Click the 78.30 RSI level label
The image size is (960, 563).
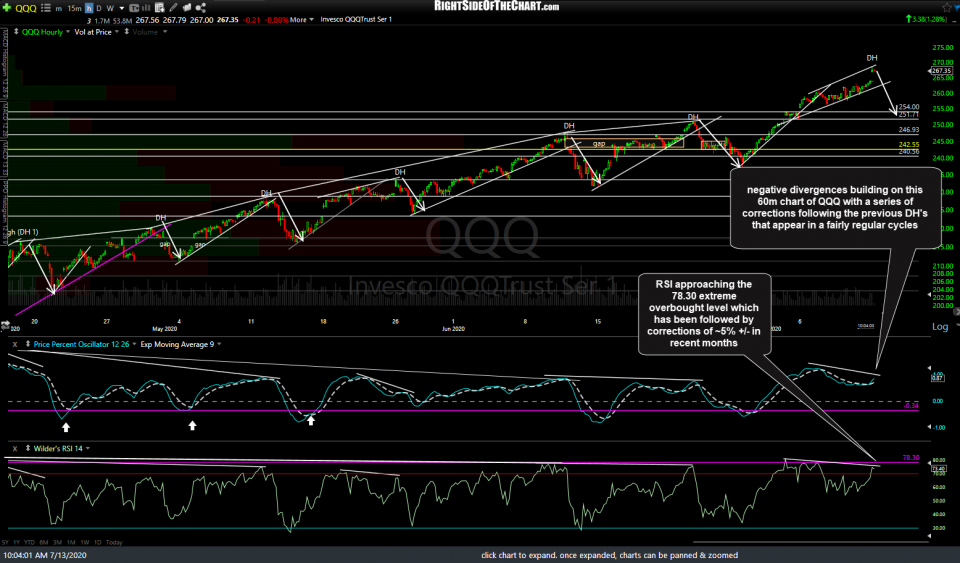910,457
